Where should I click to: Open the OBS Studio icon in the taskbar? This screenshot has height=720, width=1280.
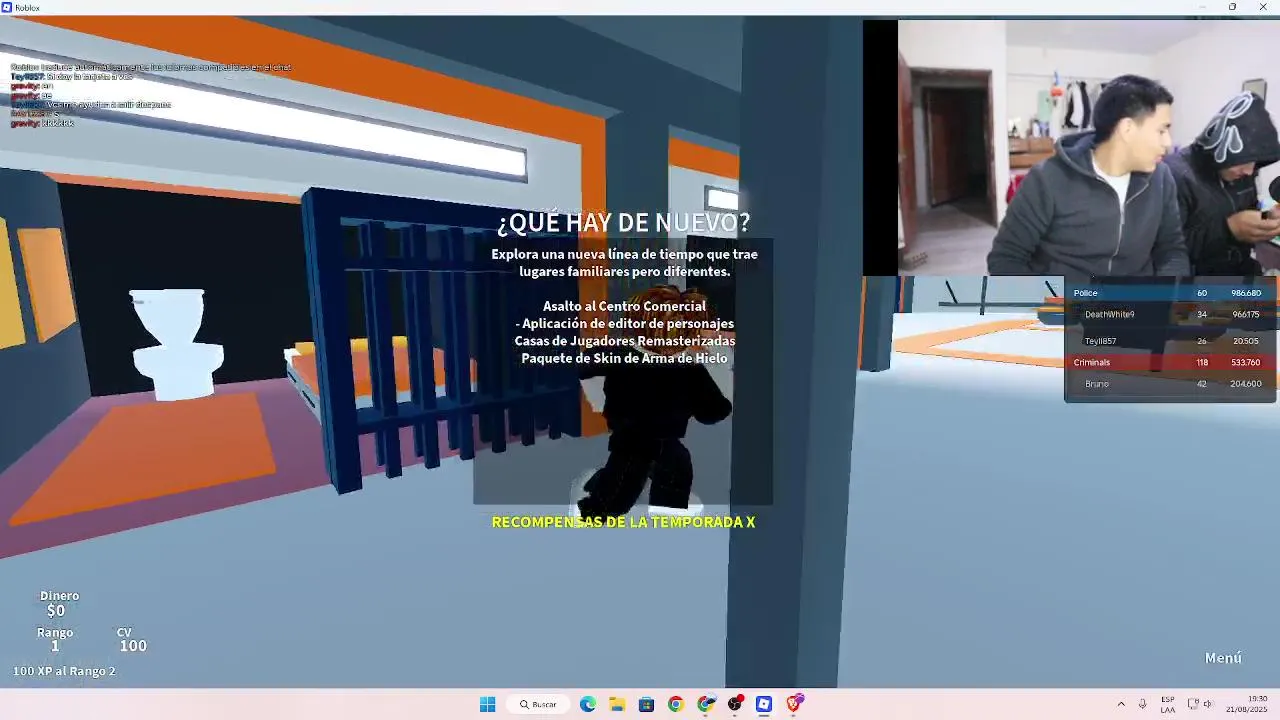click(x=735, y=704)
